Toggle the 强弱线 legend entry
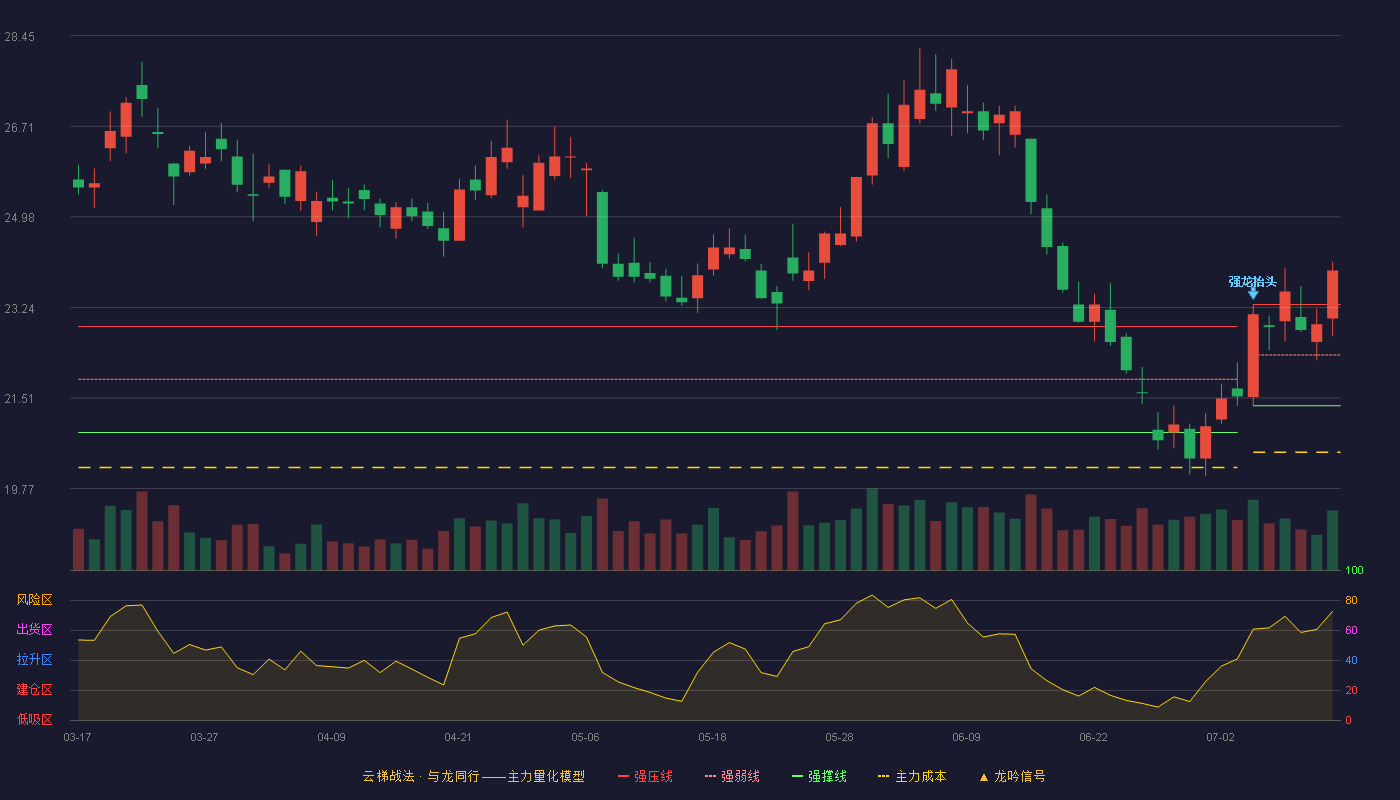 [x=732, y=776]
